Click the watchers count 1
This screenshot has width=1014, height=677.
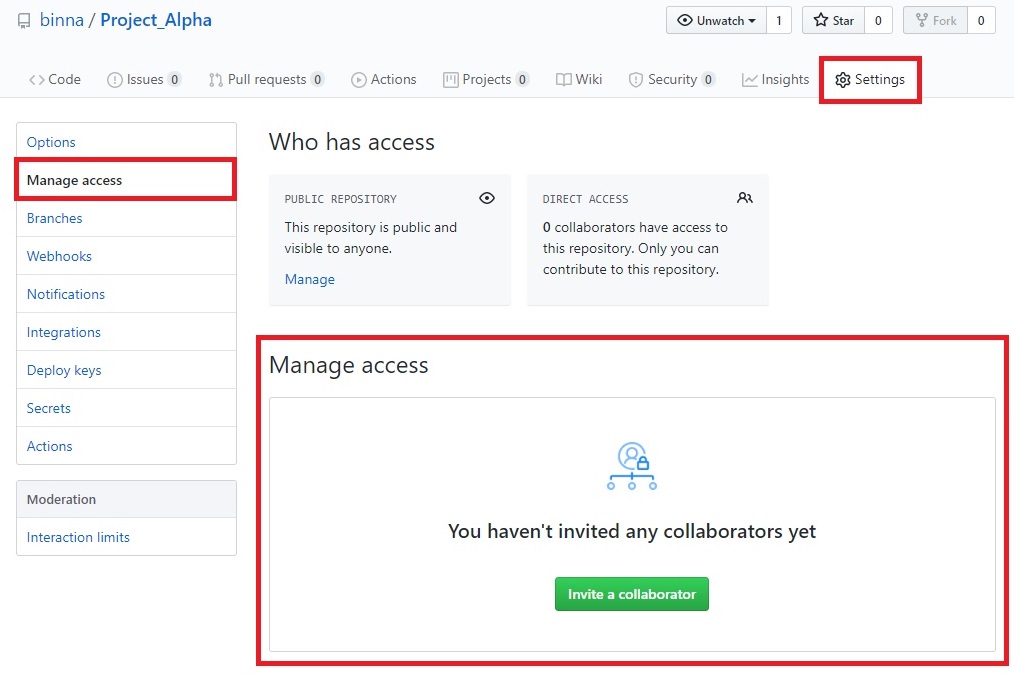click(x=779, y=20)
